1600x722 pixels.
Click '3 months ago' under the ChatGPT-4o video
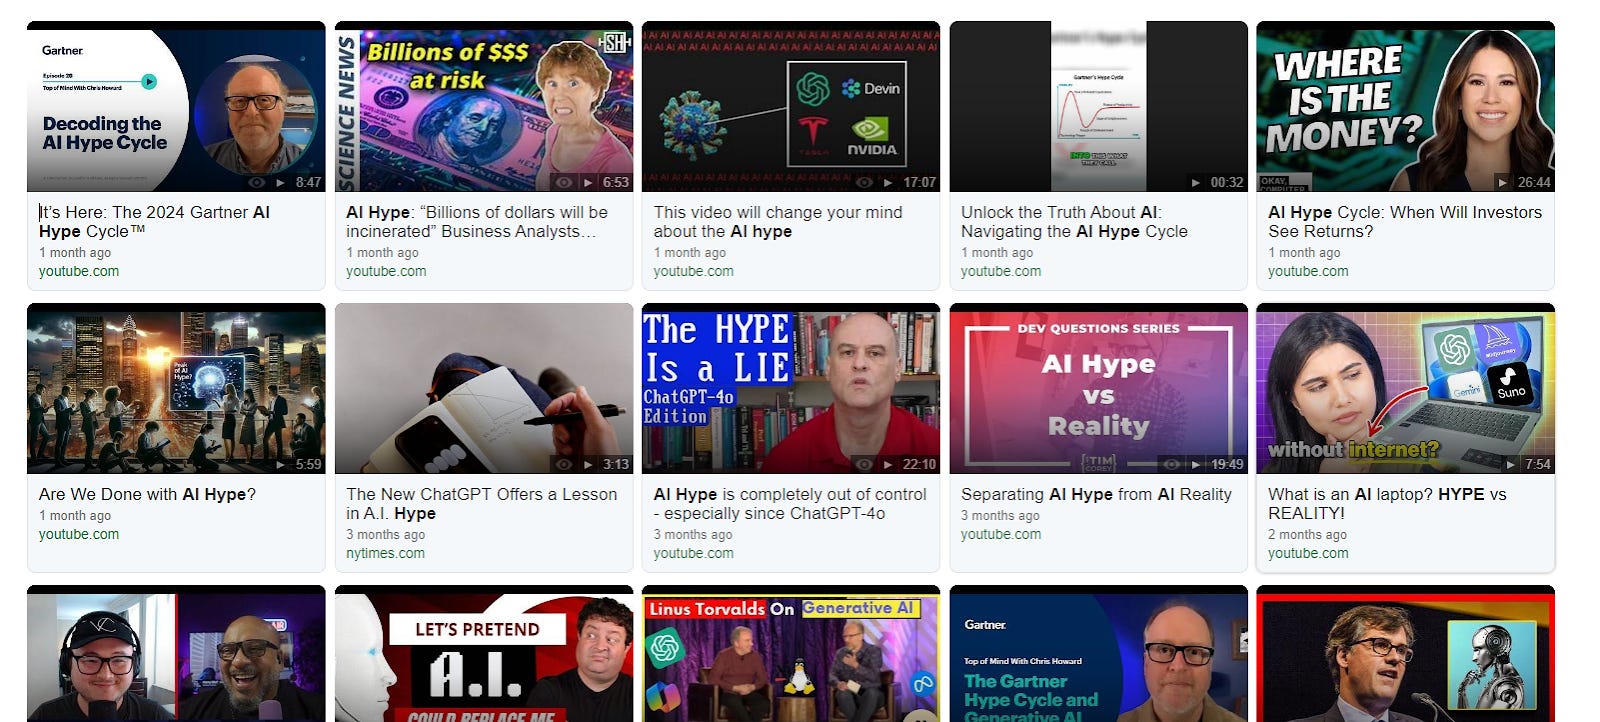pos(693,535)
